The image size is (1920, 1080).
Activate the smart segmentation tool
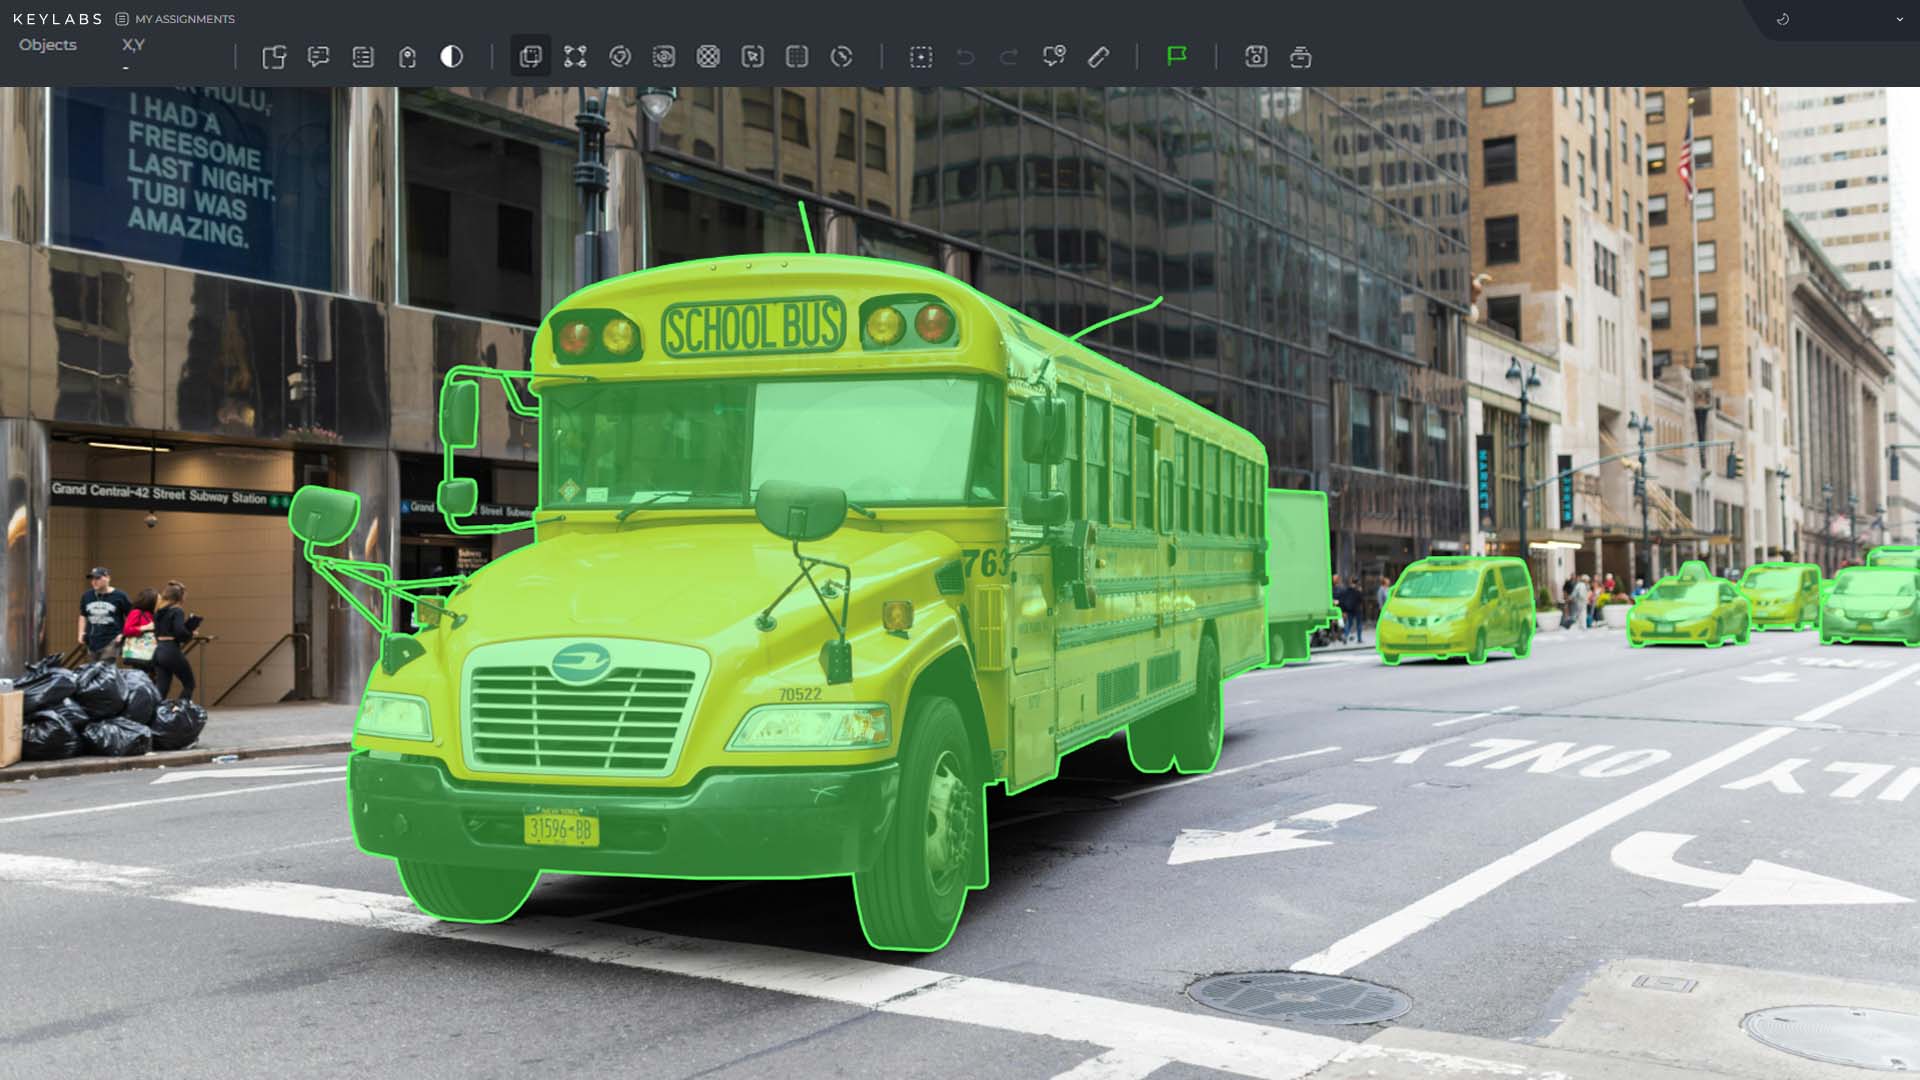(x=621, y=57)
